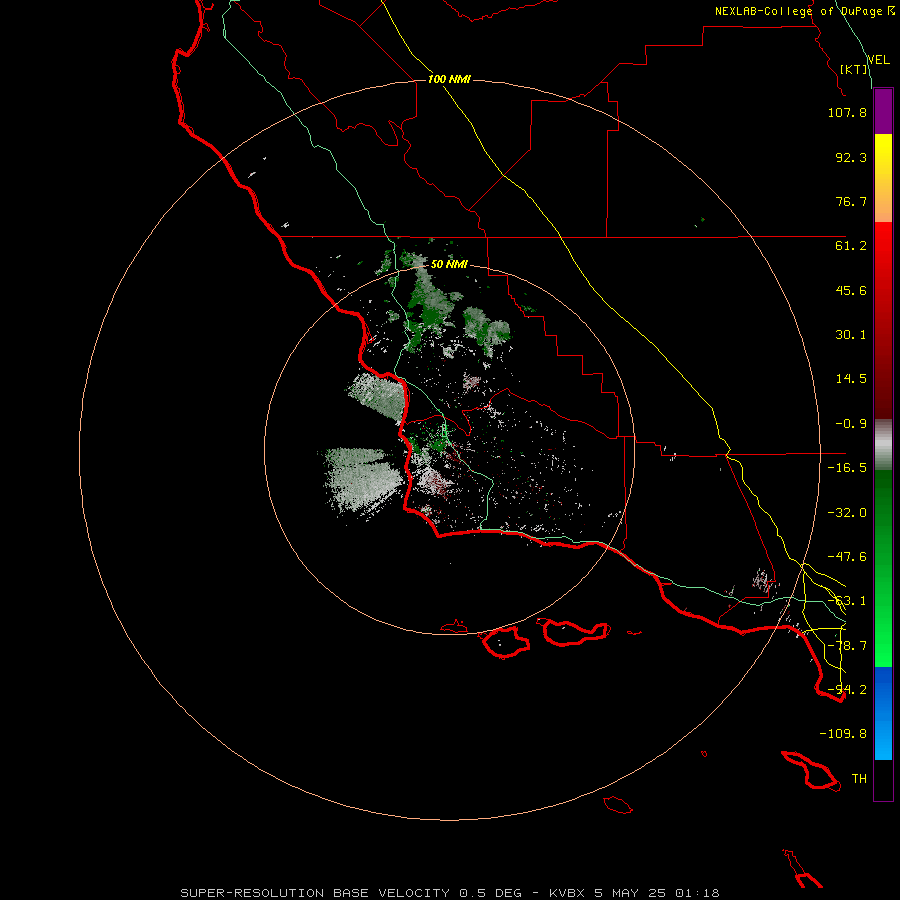Click the 92.3 velocity scale value
This screenshot has height=900, width=900.
[x=851, y=157]
